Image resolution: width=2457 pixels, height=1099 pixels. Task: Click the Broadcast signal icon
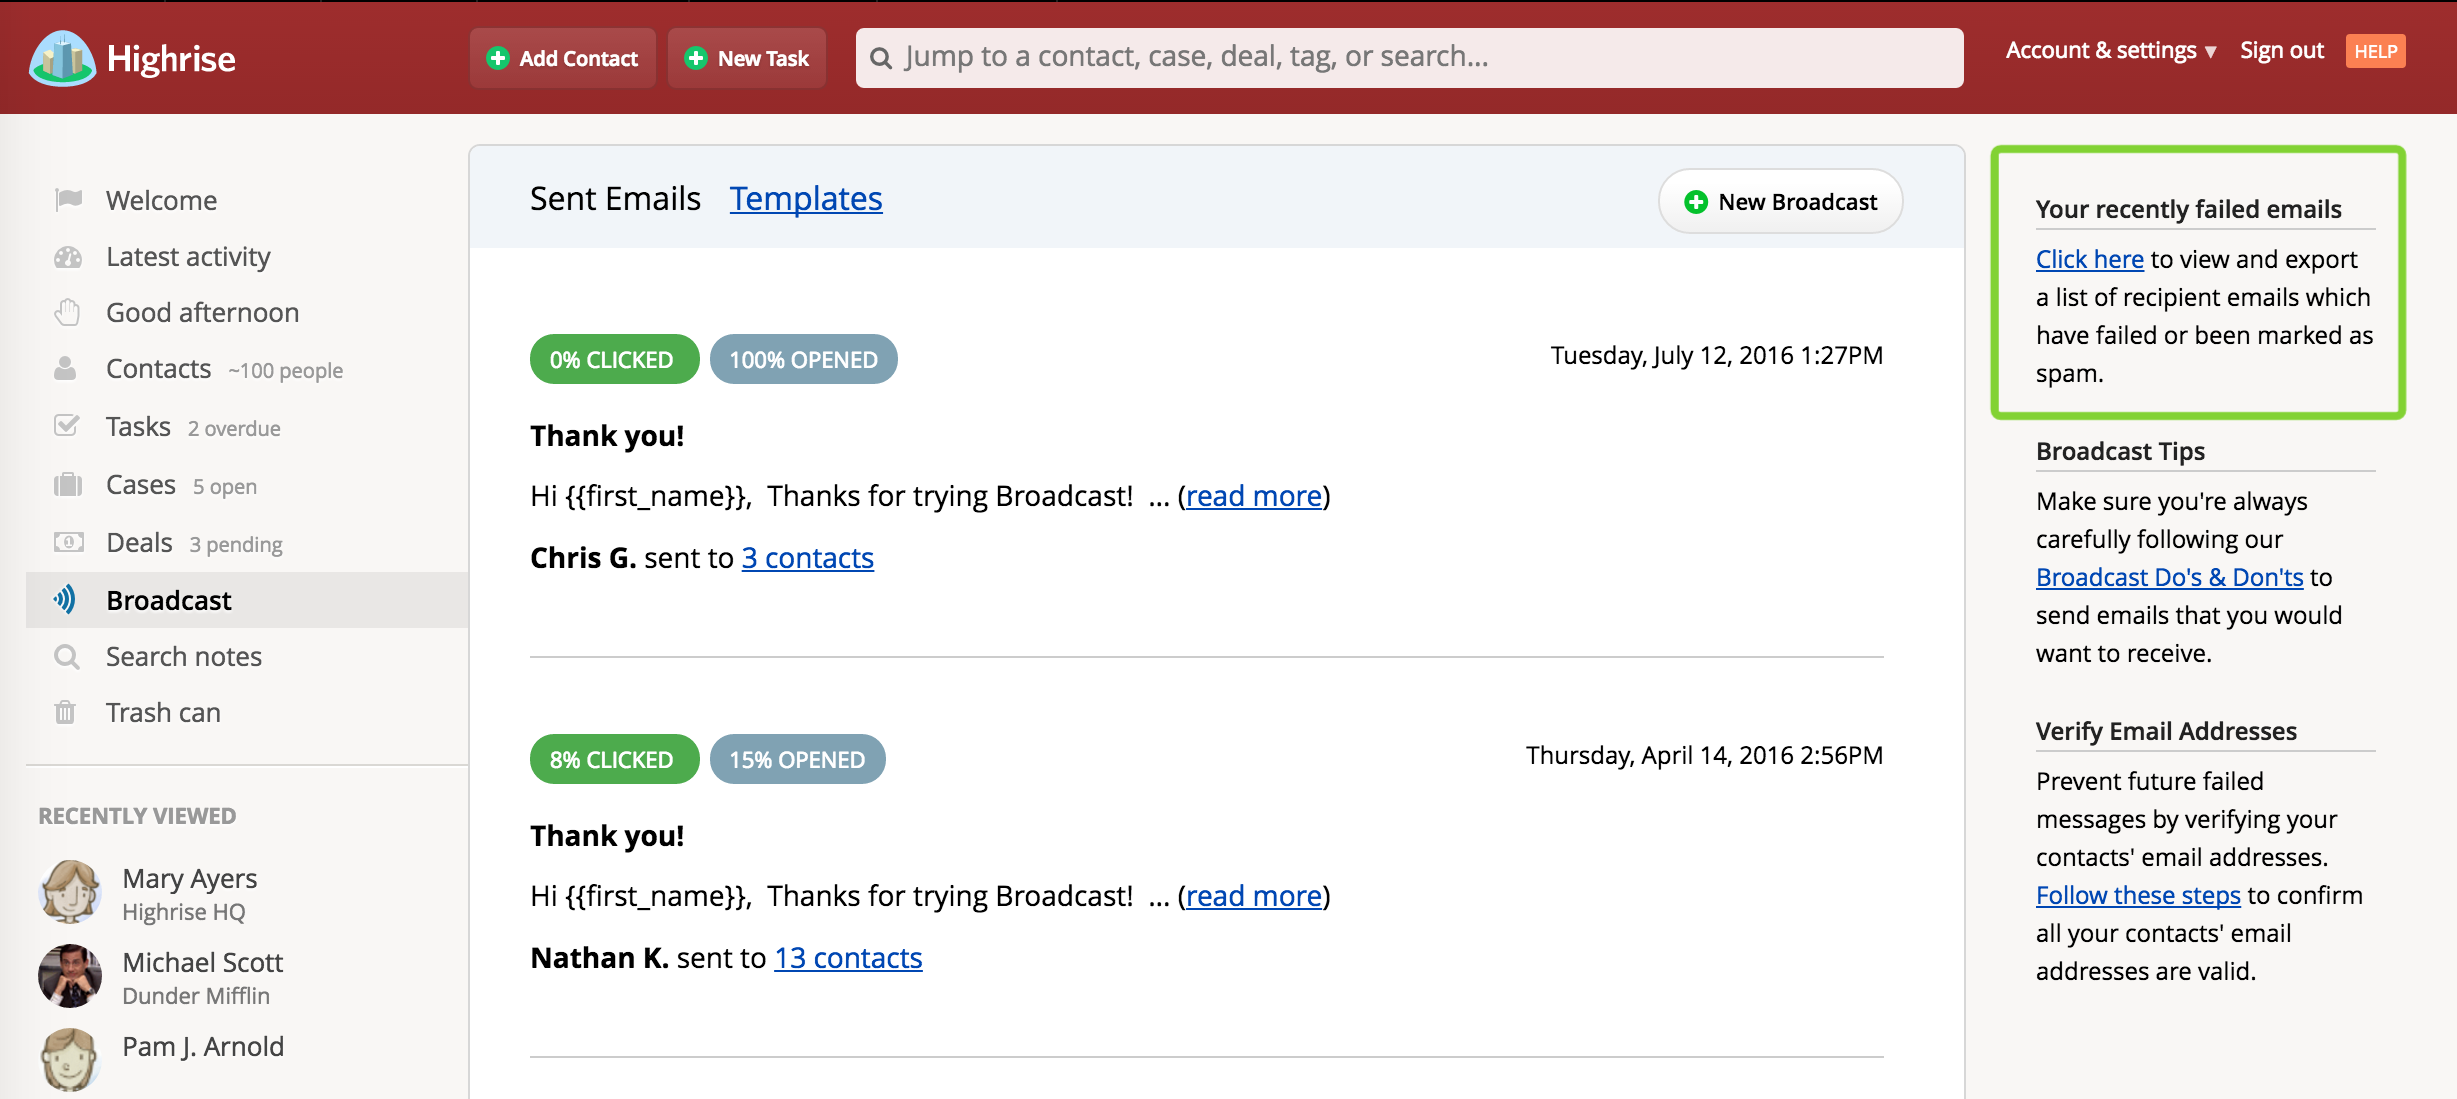tap(65, 600)
